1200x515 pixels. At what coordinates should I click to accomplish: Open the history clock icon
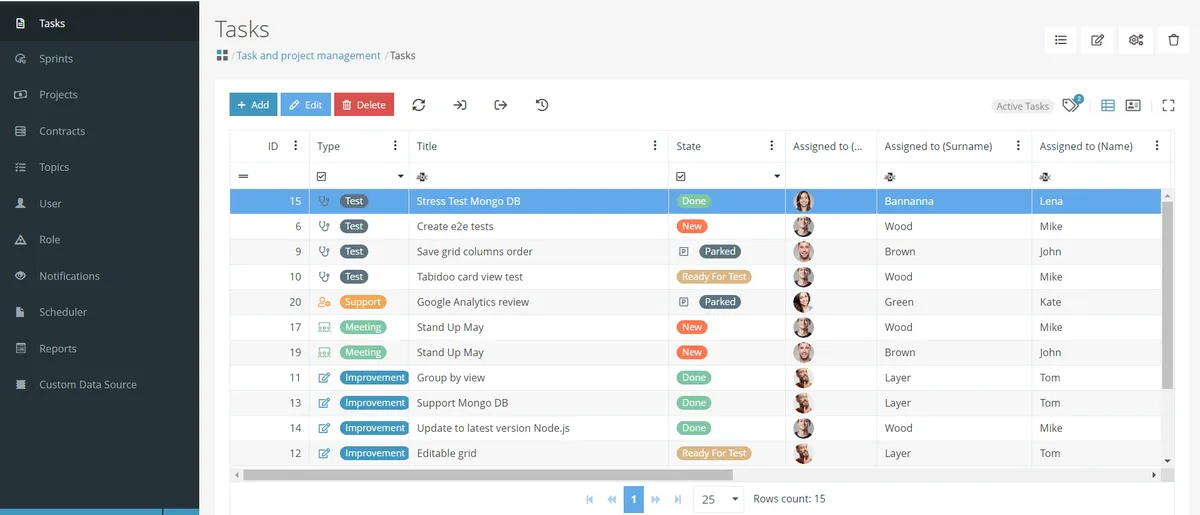[x=542, y=105]
